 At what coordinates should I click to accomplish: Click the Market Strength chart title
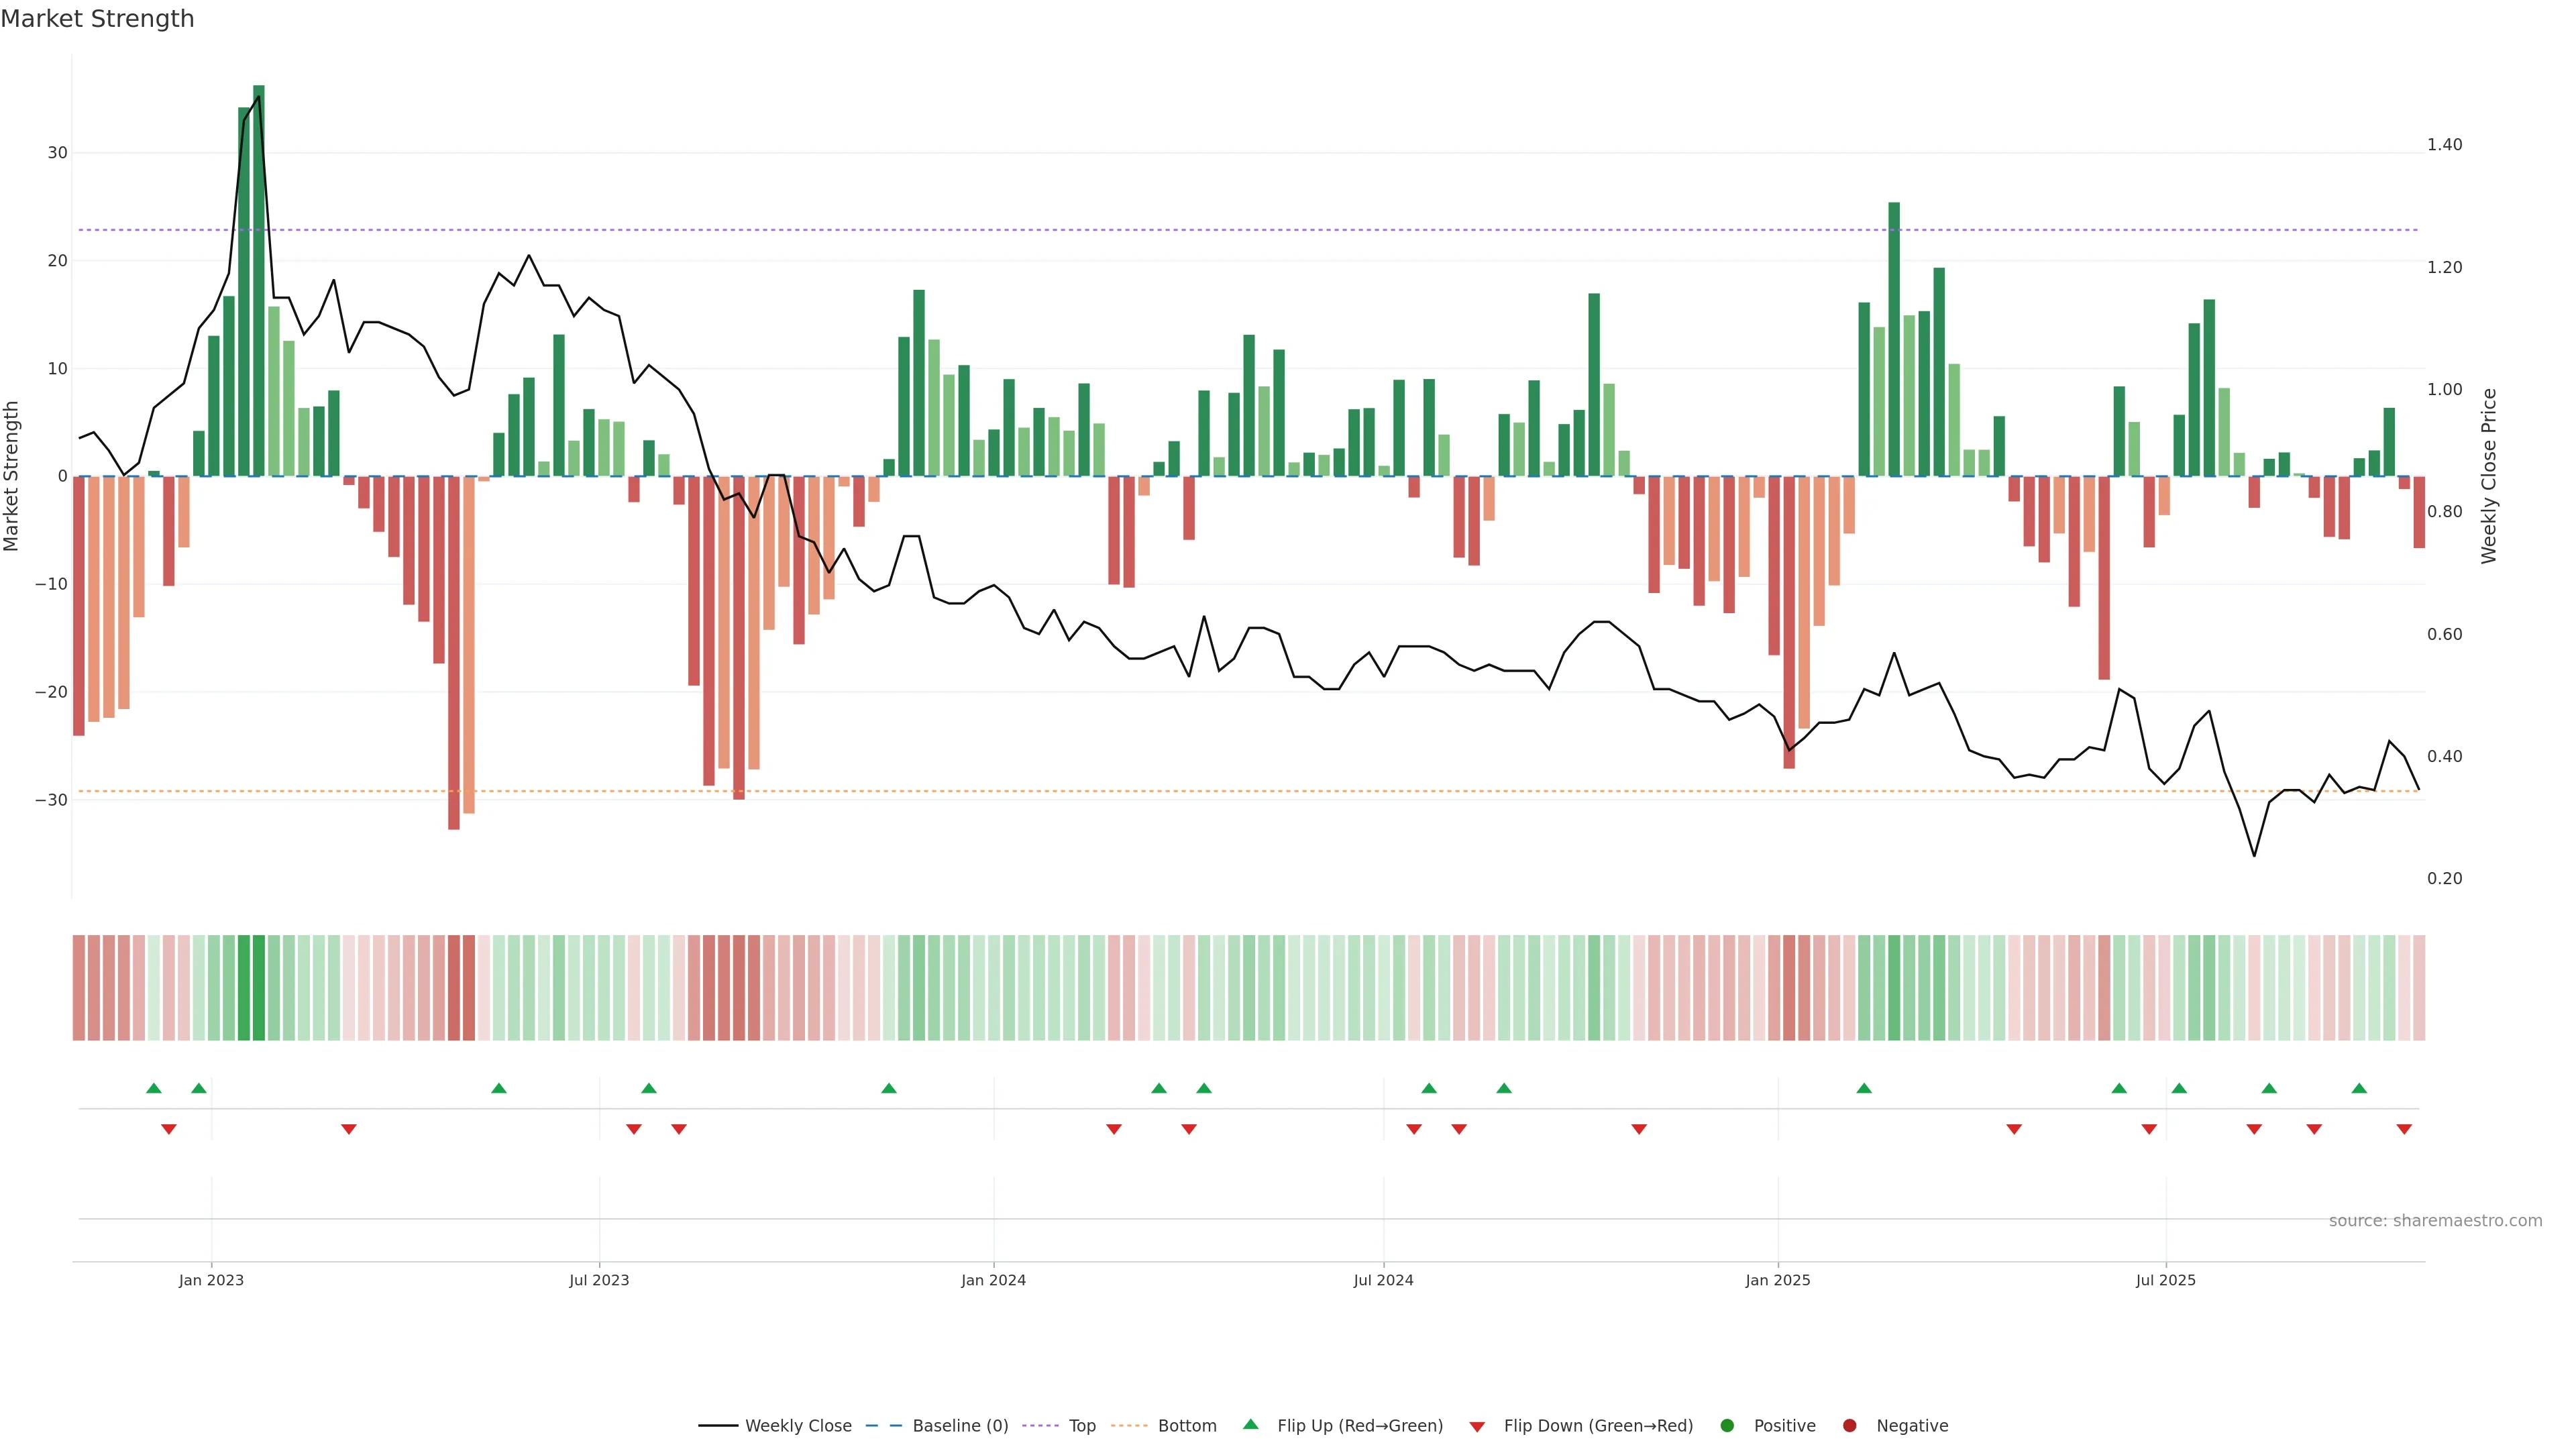coord(97,19)
